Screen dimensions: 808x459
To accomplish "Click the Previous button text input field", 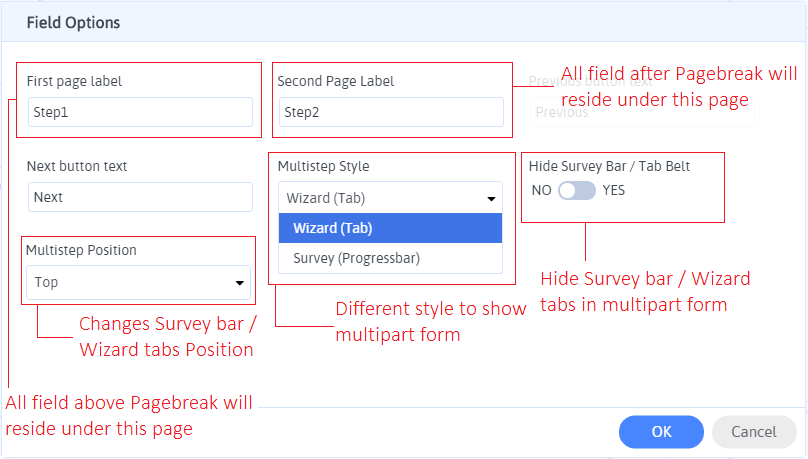I will tap(640, 112).
